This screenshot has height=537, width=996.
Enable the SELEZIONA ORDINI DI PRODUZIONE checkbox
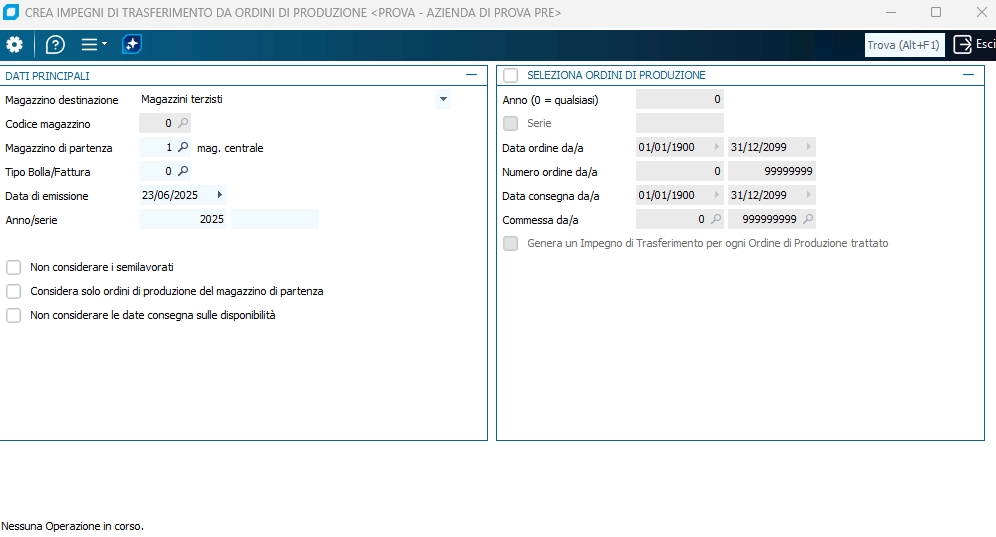pos(511,76)
